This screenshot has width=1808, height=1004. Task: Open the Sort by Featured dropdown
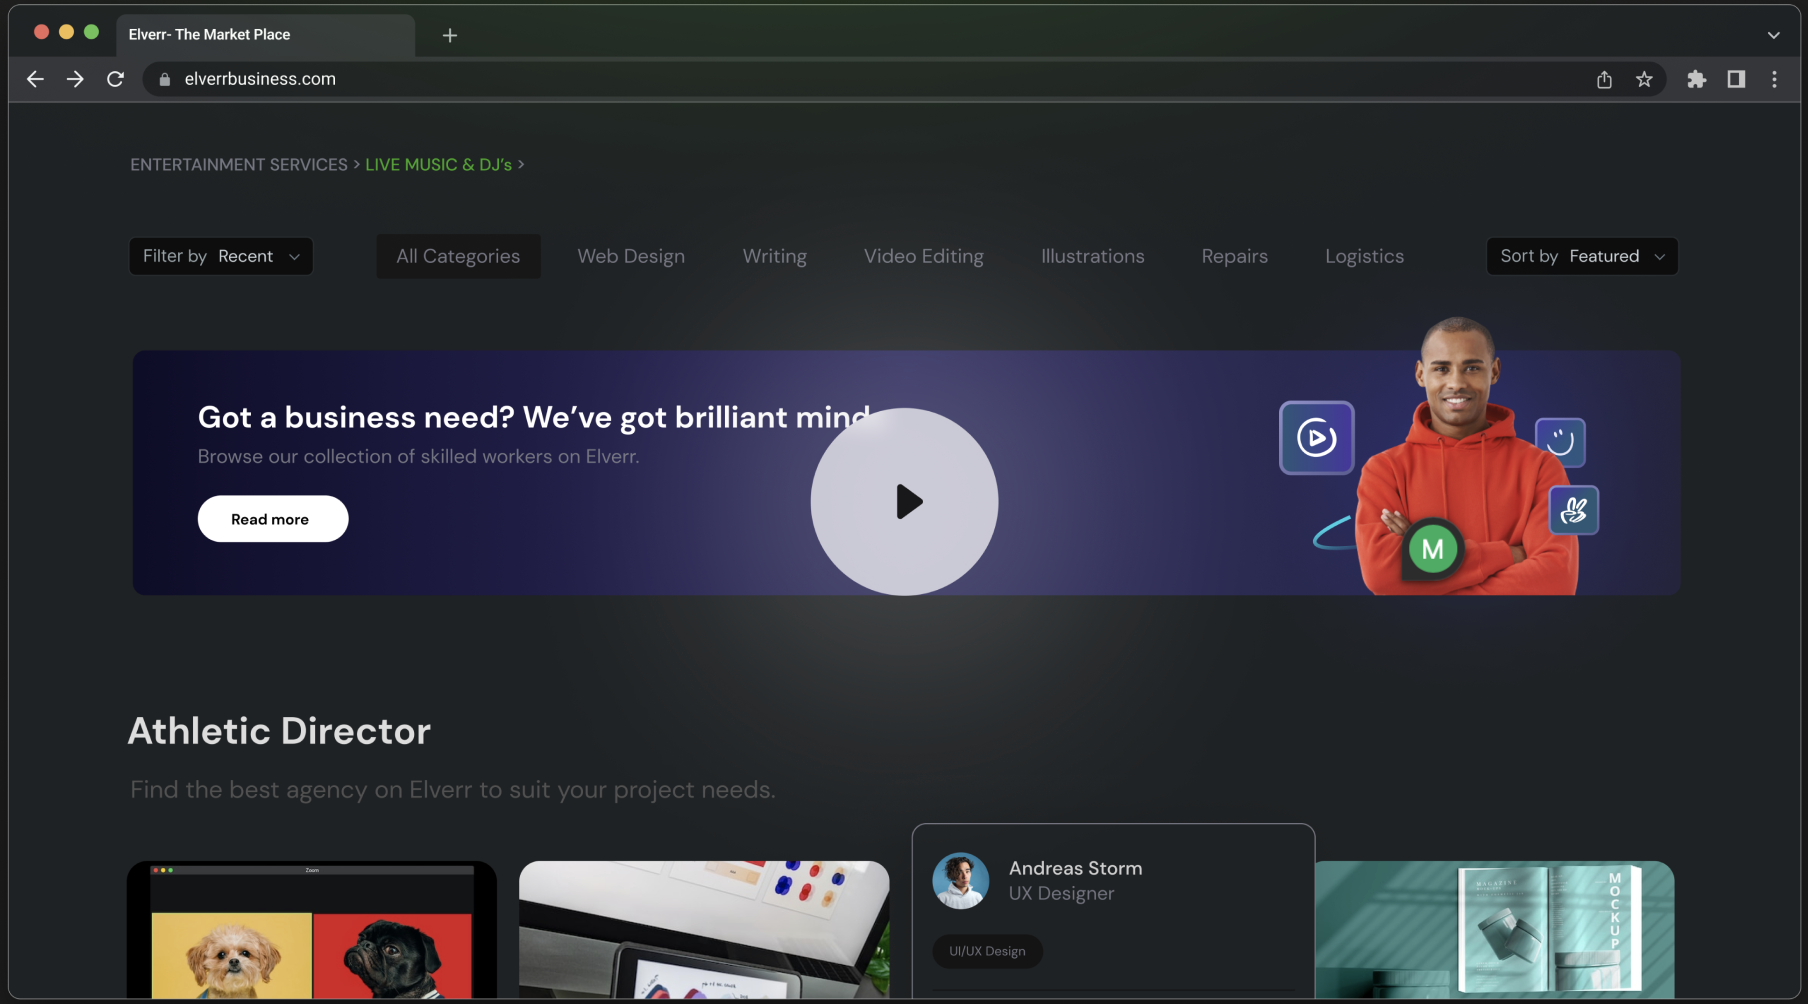coord(1582,256)
